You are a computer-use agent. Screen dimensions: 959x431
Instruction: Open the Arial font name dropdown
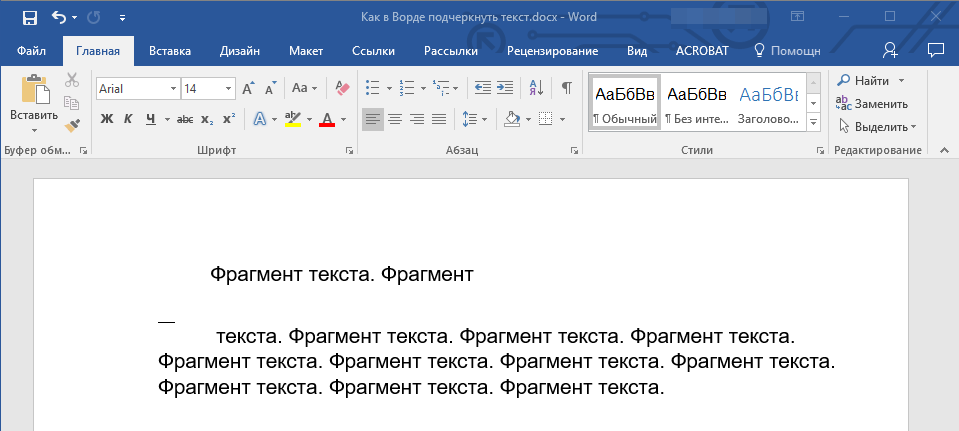pyautogui.click(x=173, y=88)
